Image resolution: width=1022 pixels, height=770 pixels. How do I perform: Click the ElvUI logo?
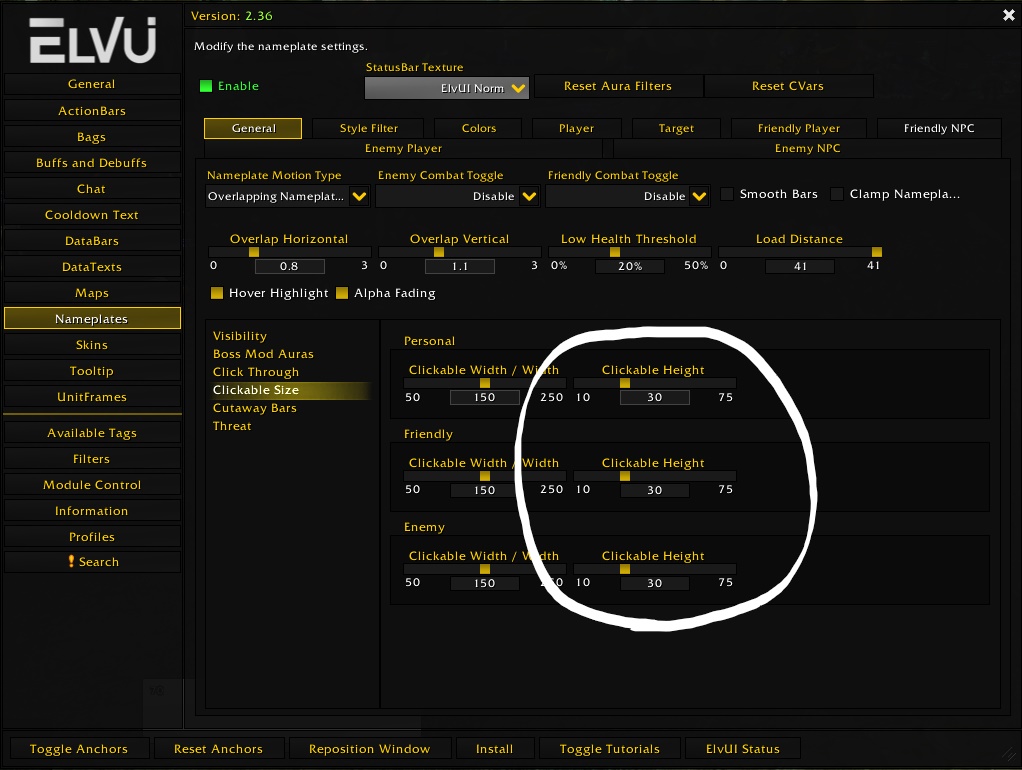[93, 40]
